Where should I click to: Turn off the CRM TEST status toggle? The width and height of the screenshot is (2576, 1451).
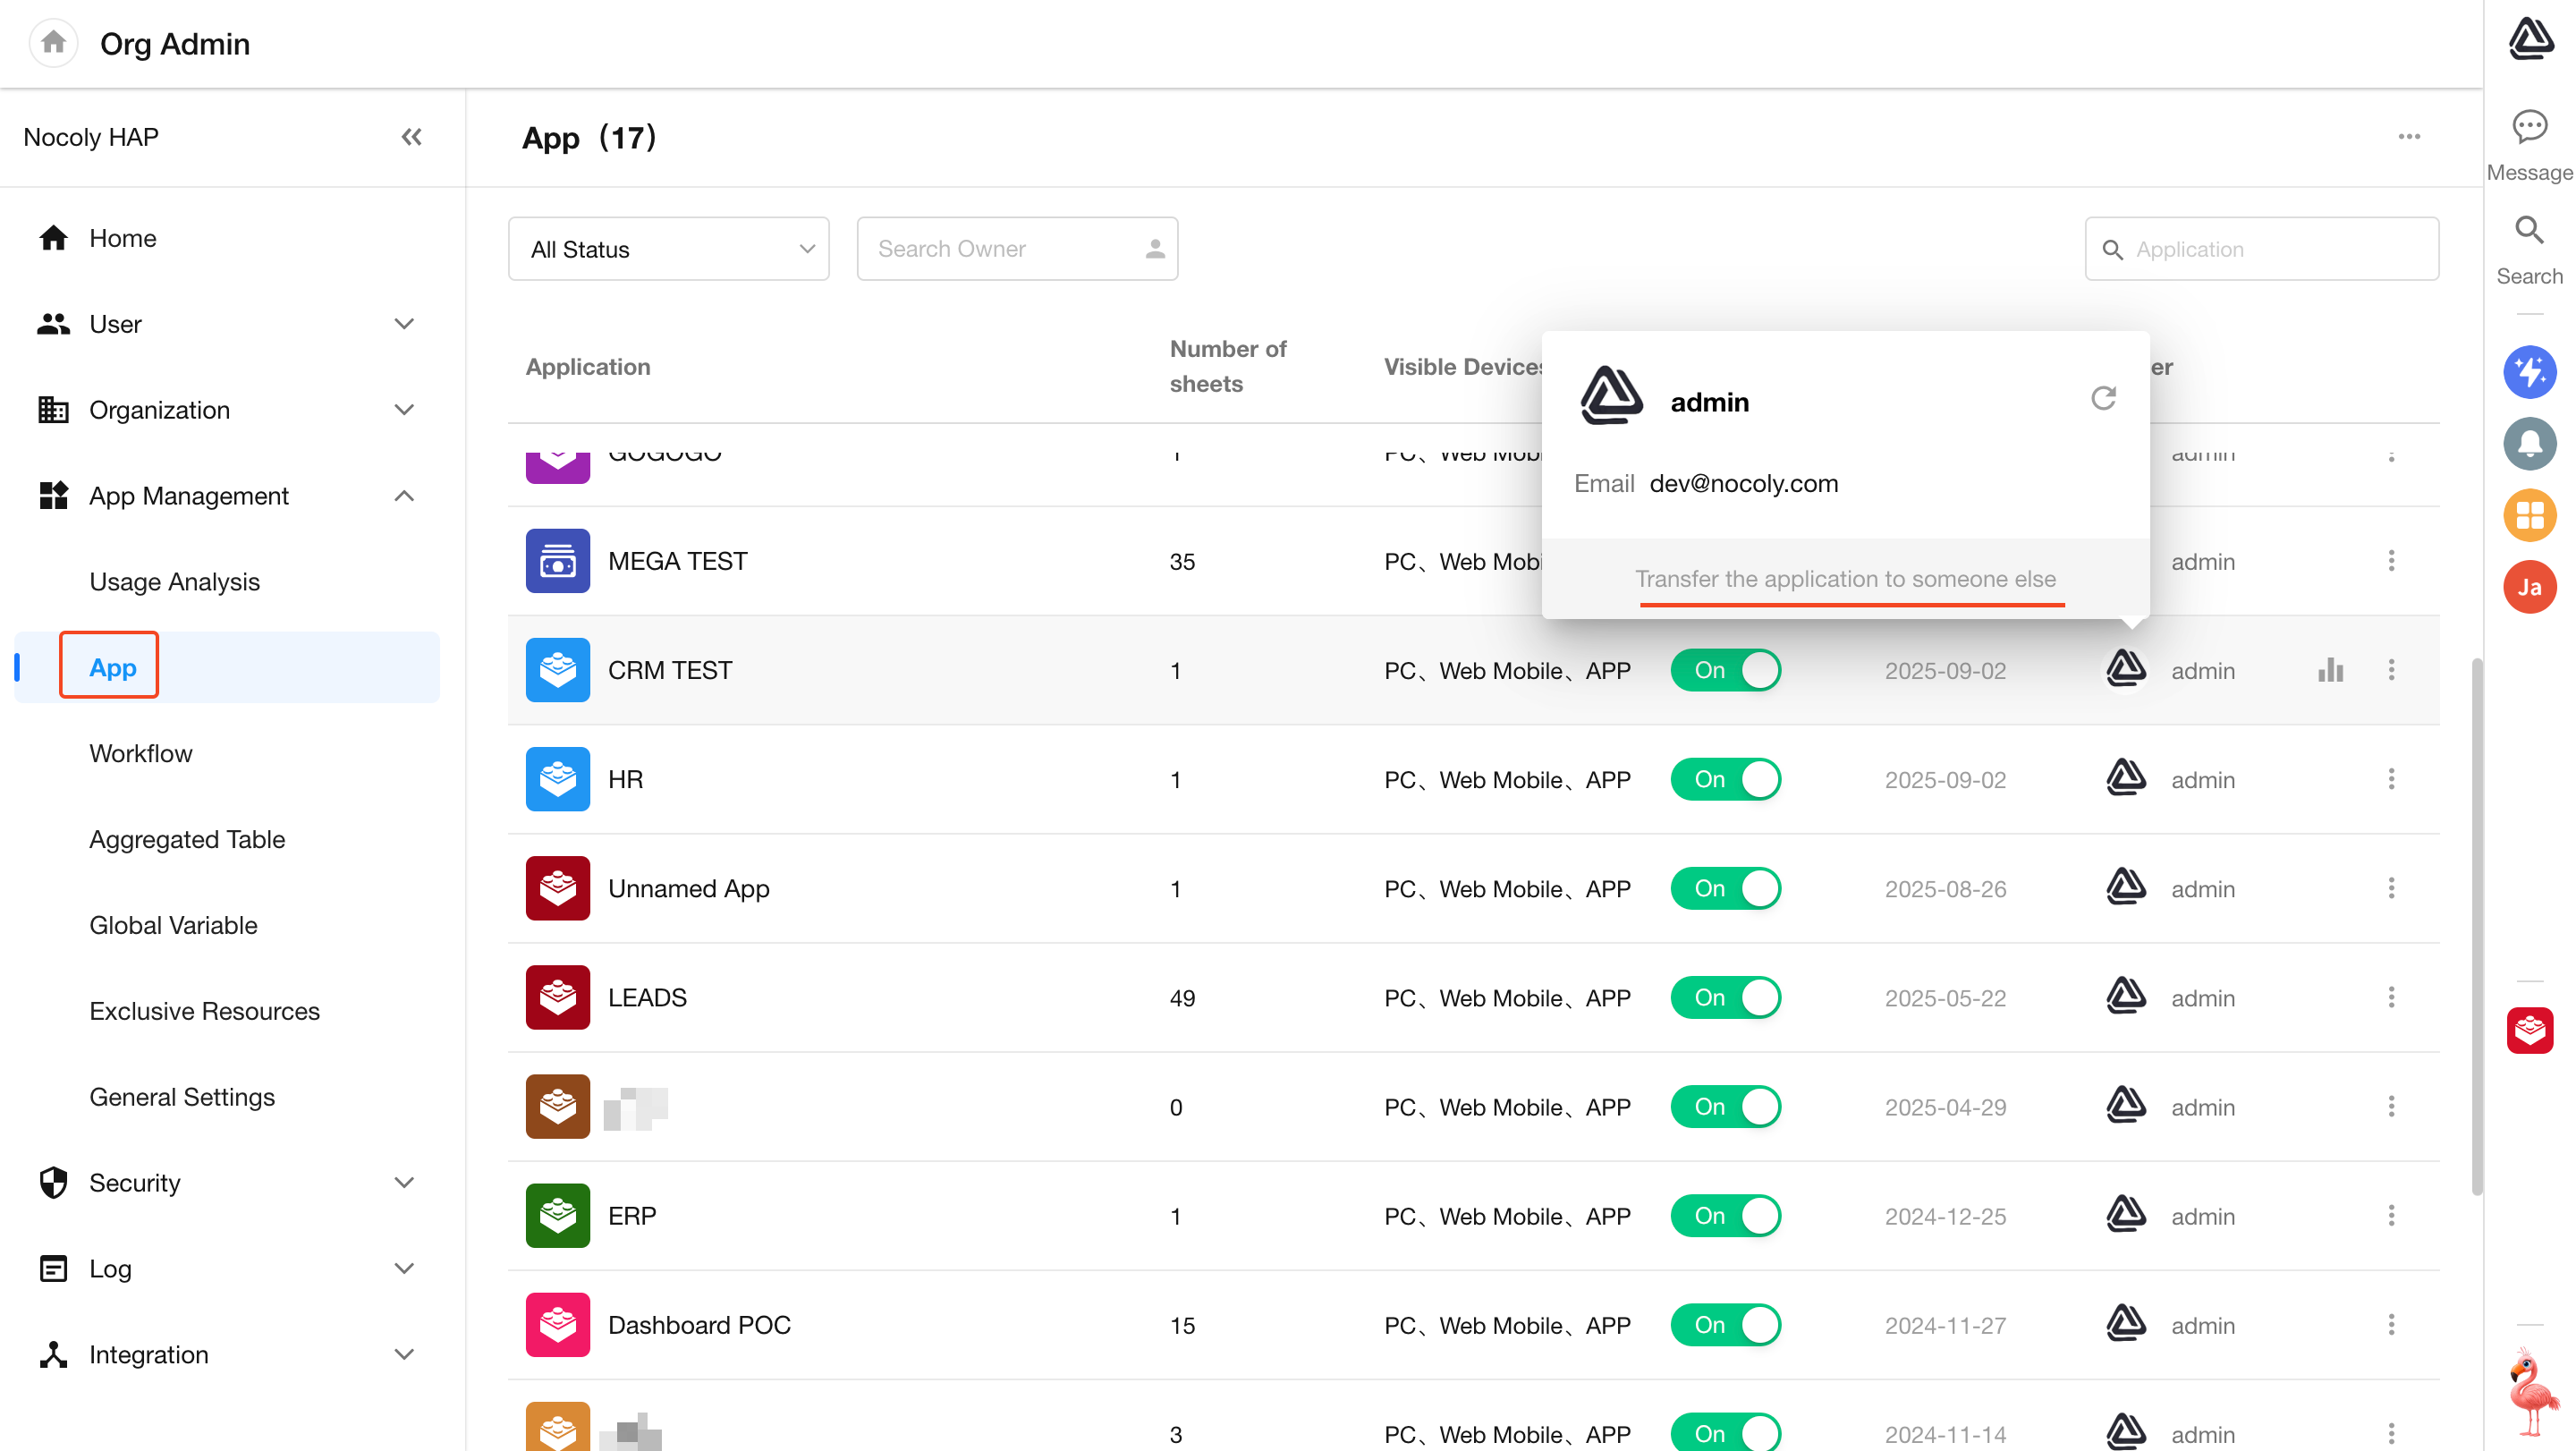(x=1725, y=670)
